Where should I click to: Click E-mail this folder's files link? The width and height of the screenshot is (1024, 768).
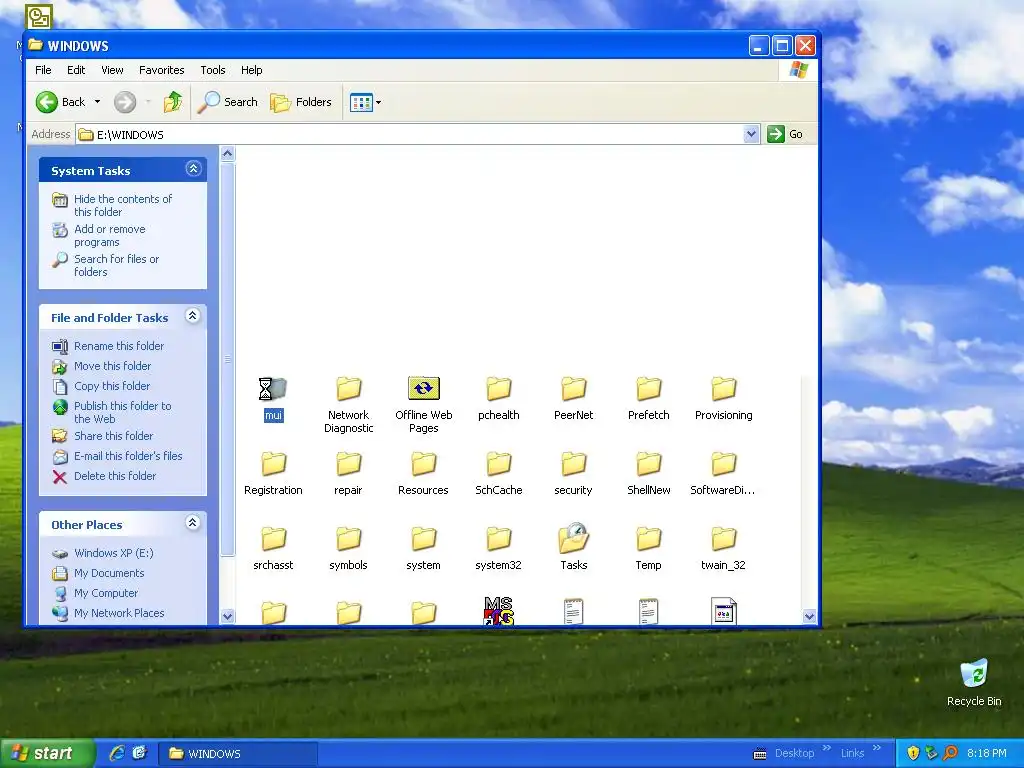(128, 456)
